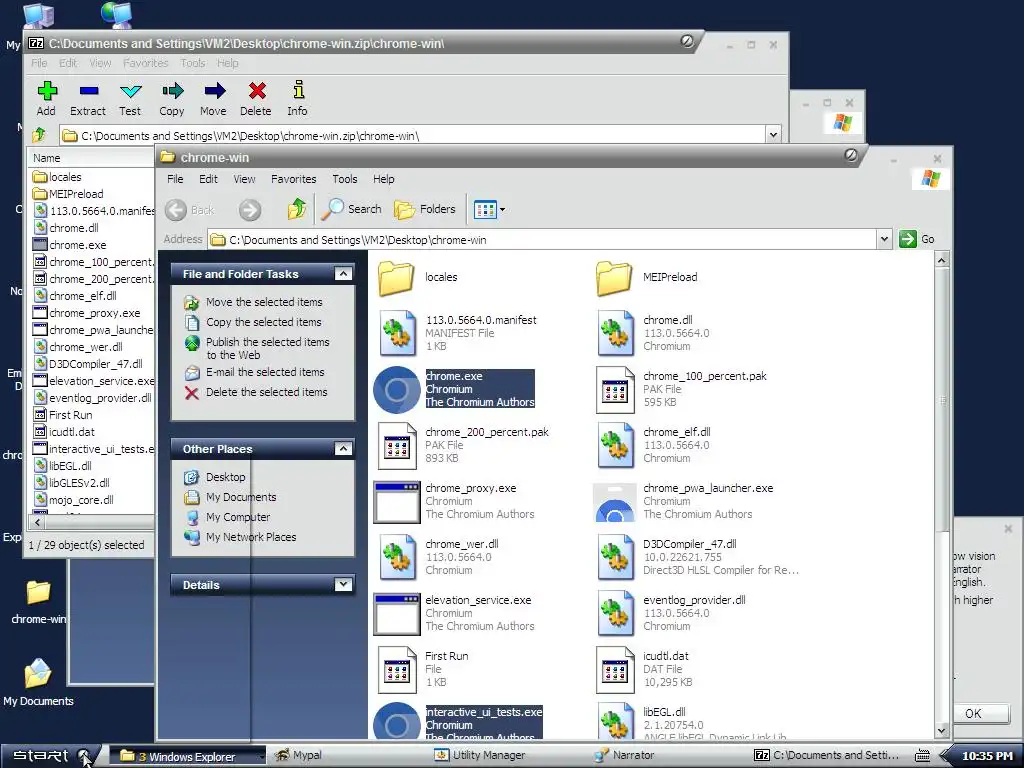The image size is (1024, 768).
Task: Select mojo_core.dll in 7-Zip list
Action: tap(81, 500)
